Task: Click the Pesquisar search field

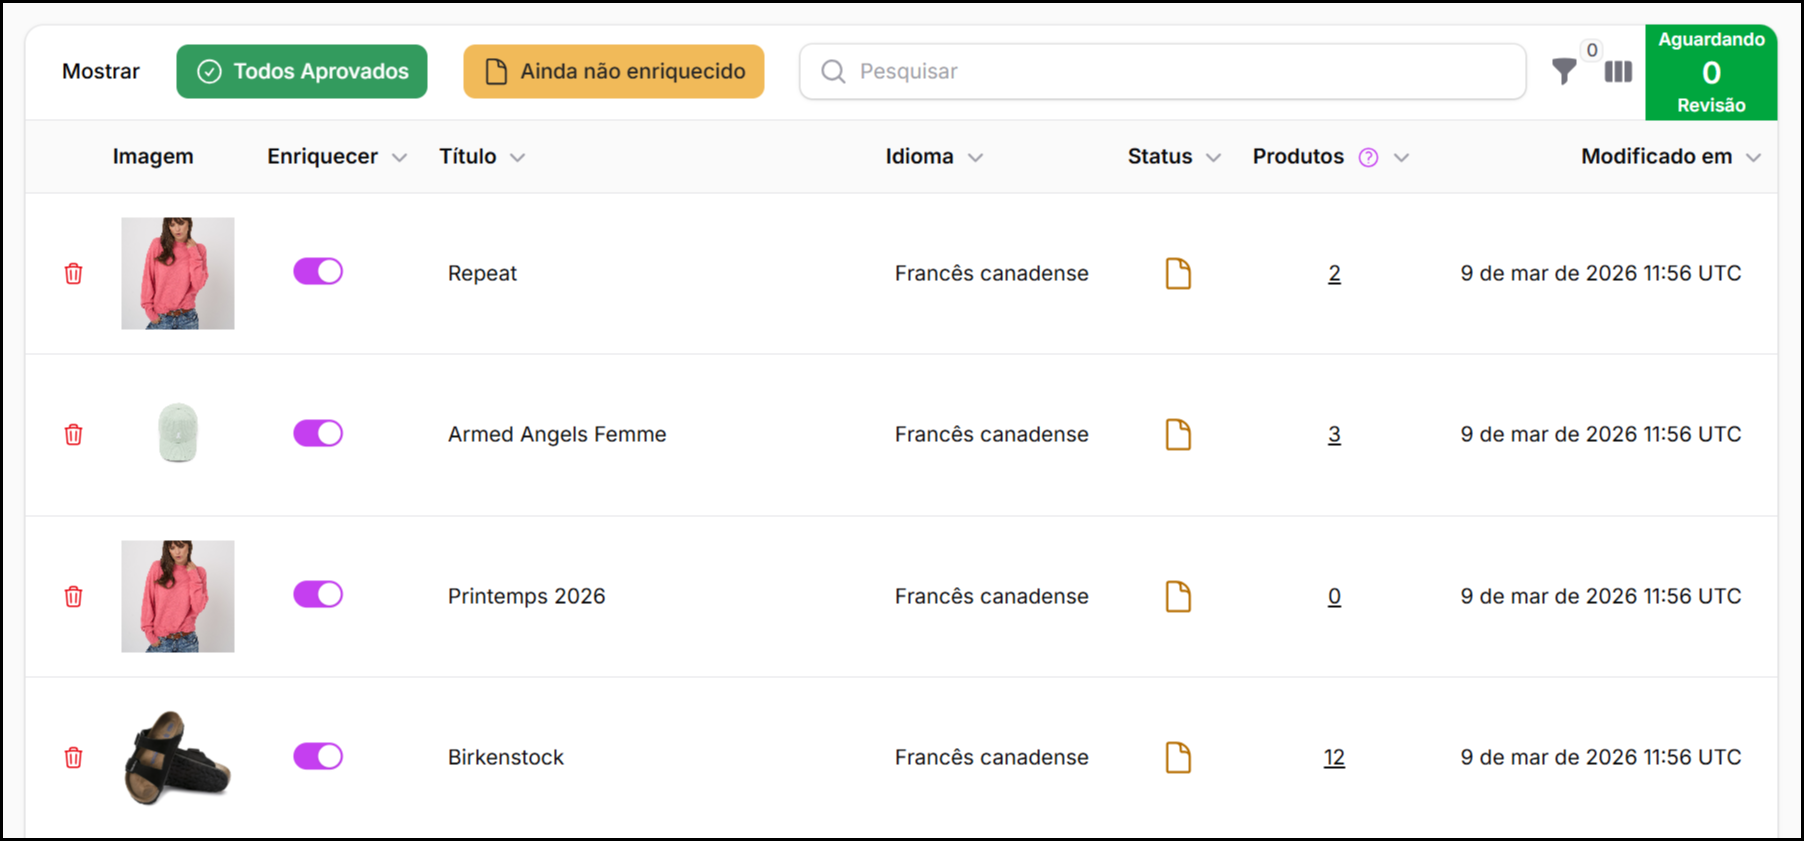Action: (x=1162, y=72)
